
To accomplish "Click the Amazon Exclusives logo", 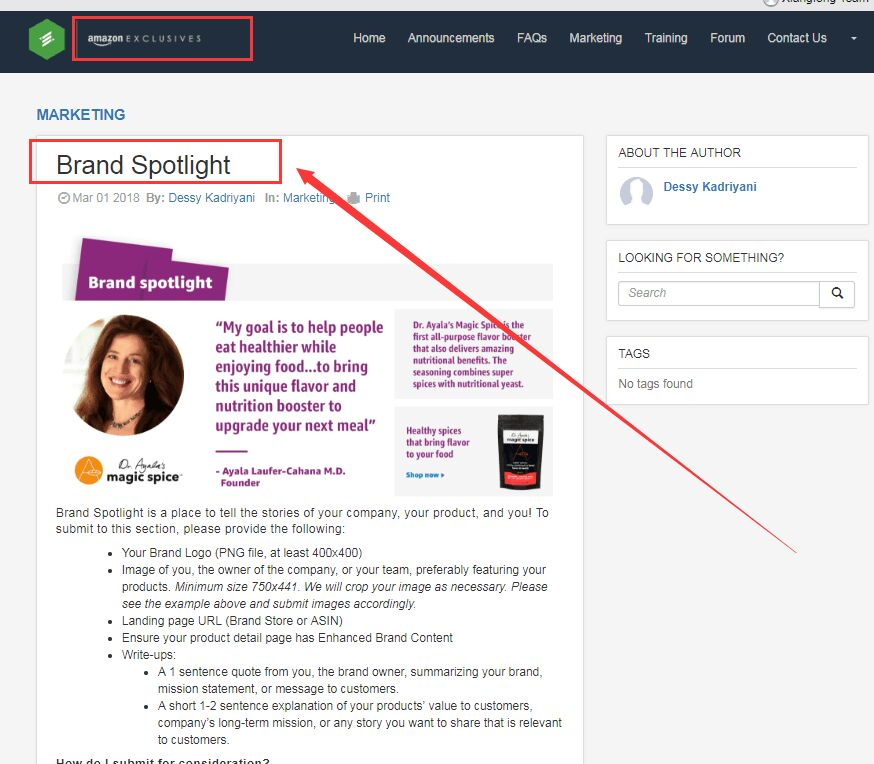I will [144, 39].
